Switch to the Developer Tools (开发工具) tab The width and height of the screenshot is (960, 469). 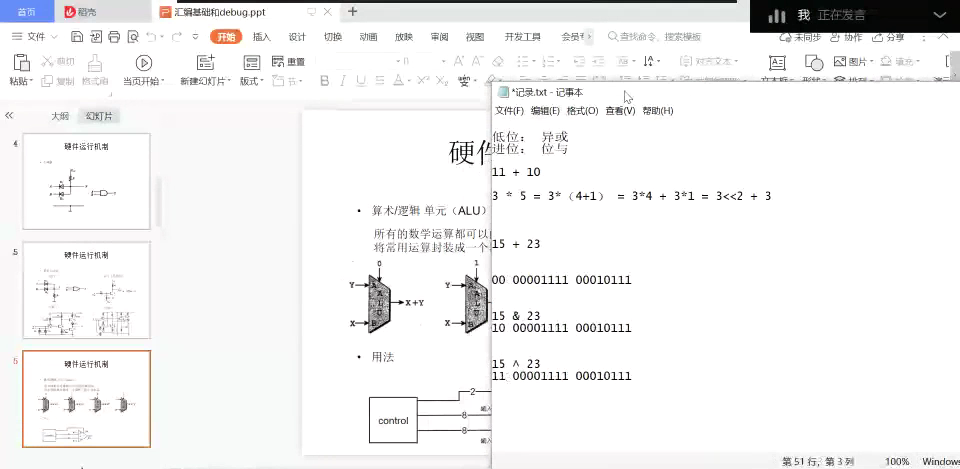pyautogui.click(x=522, y=37)
